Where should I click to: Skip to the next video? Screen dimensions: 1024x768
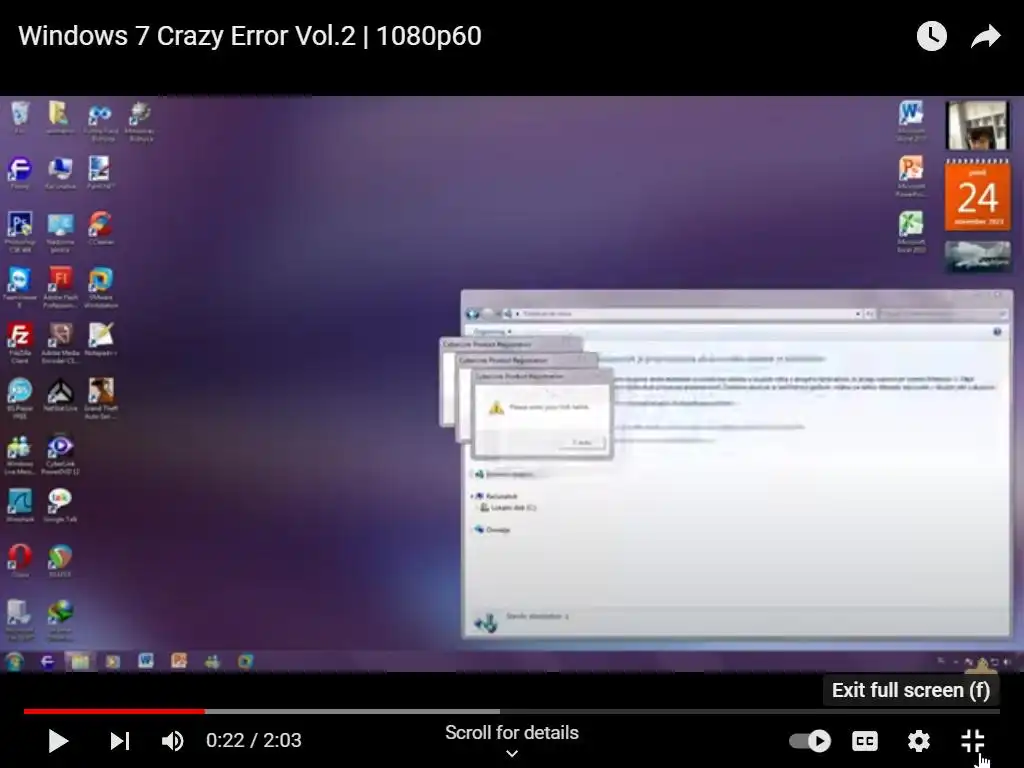[x=120, y=741]
